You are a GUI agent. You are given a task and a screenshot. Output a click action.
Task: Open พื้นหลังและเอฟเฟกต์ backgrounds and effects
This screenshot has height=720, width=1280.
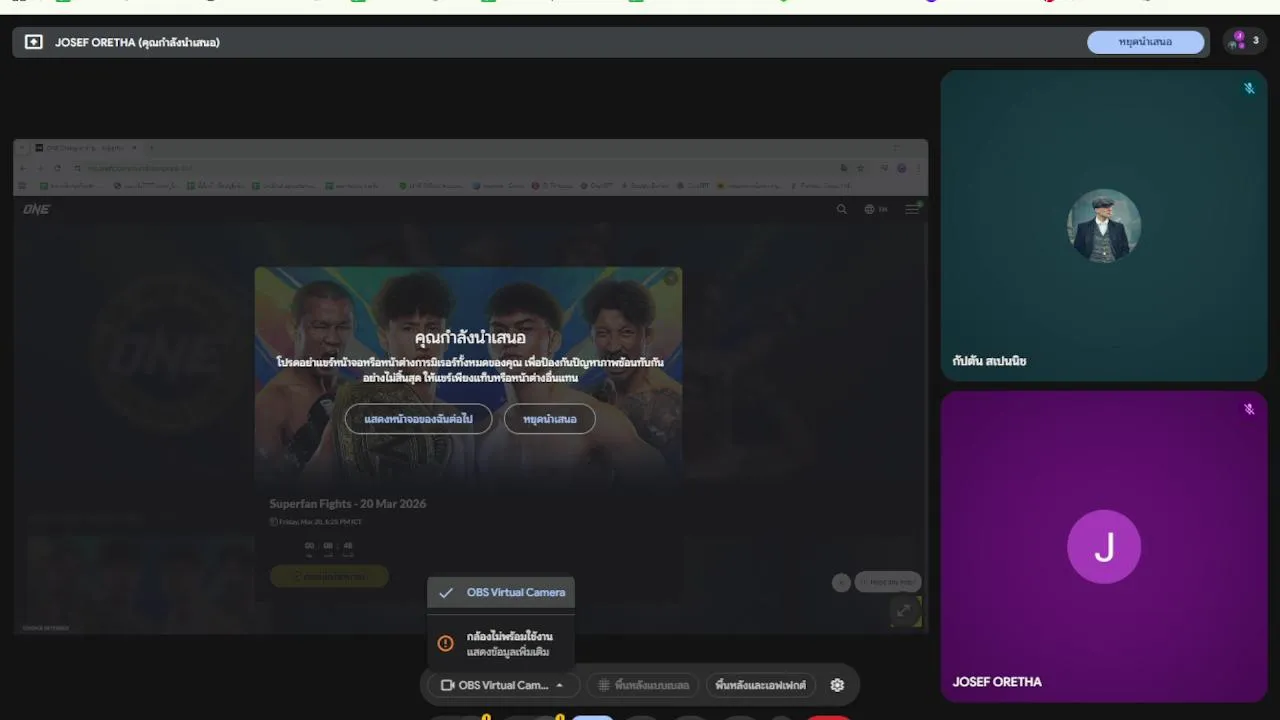(x=761, y=685)
